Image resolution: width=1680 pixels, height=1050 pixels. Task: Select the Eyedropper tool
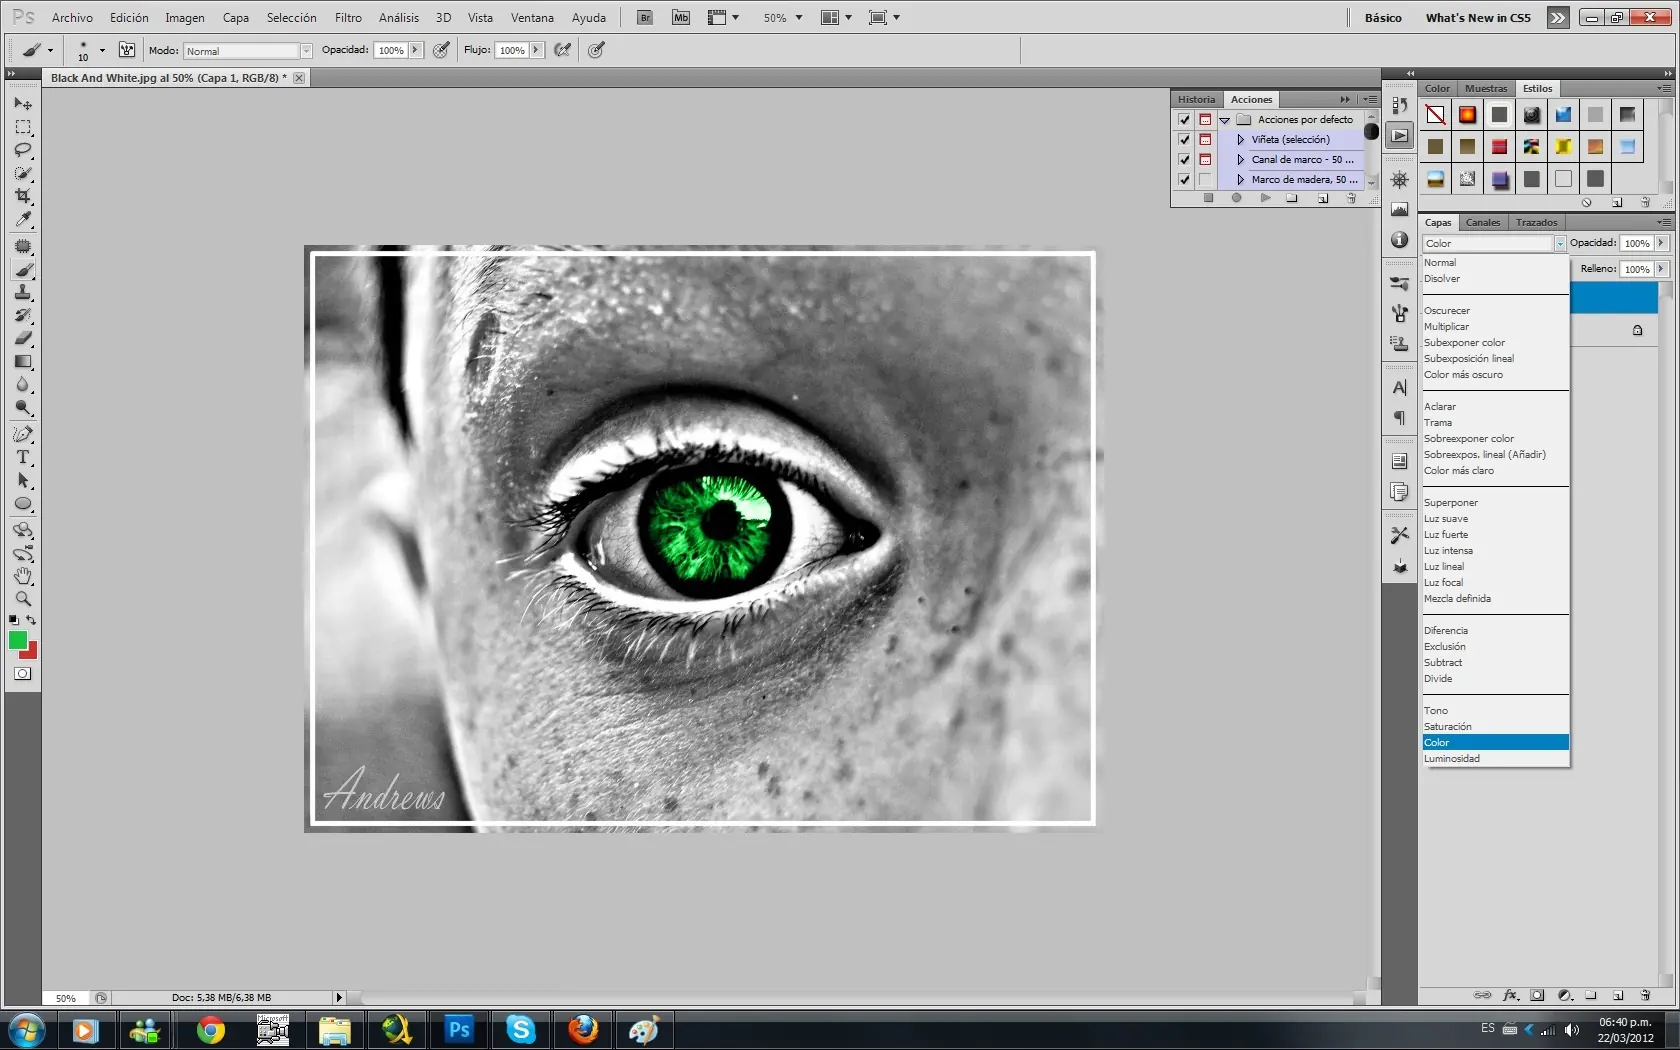tap(23, 219)
